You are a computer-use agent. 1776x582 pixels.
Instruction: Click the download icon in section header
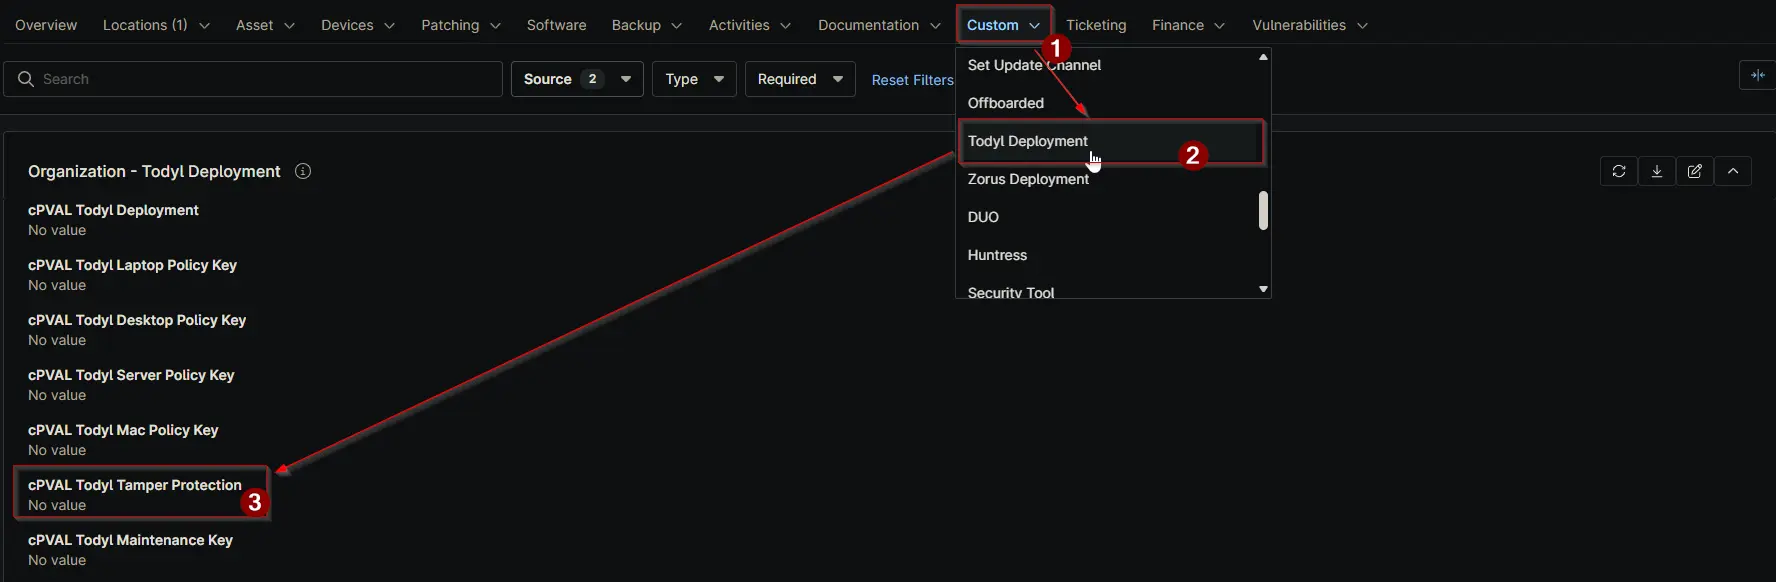[1657, 171]
